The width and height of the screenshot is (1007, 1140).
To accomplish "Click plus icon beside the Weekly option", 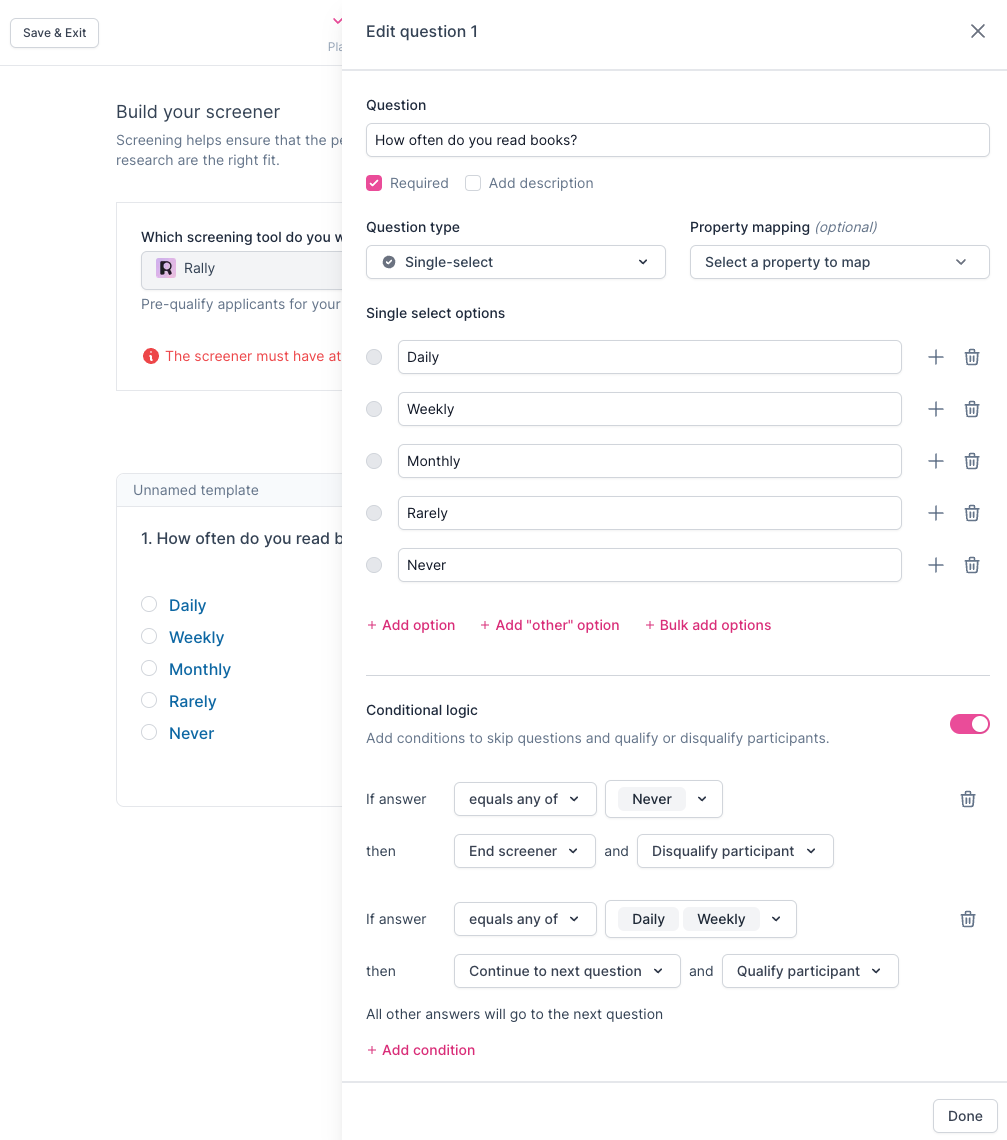I will point(936,409).
